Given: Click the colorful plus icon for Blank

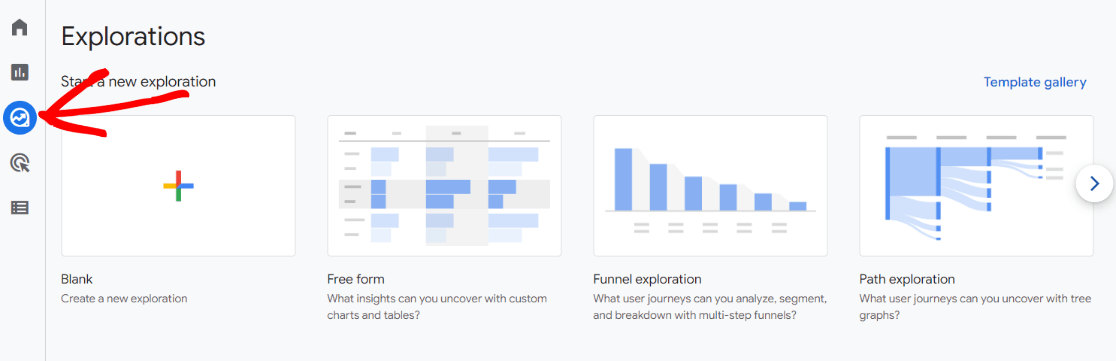Looking at the screenshot, I should [179, 186].
